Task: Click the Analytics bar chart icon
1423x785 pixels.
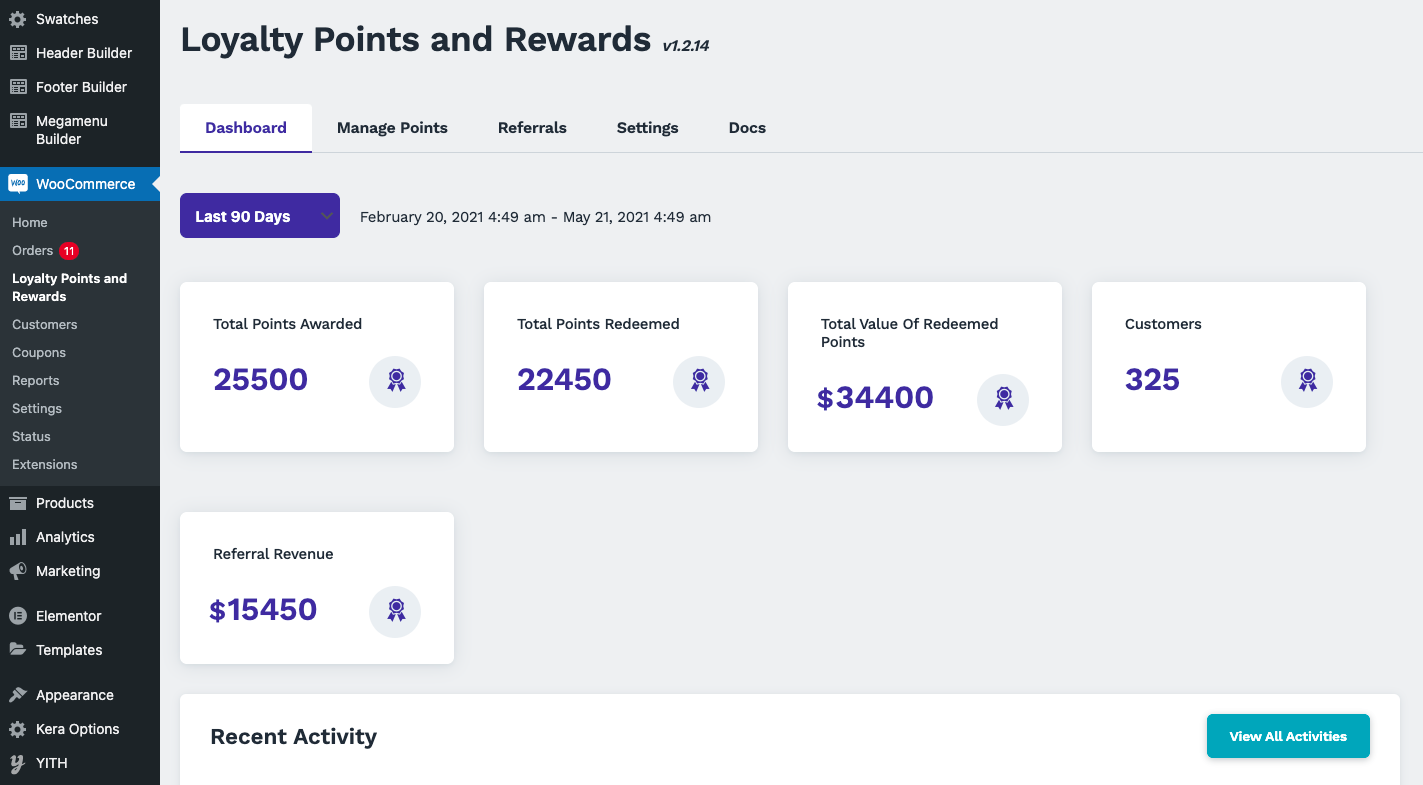Action: (x=18, y=537)
